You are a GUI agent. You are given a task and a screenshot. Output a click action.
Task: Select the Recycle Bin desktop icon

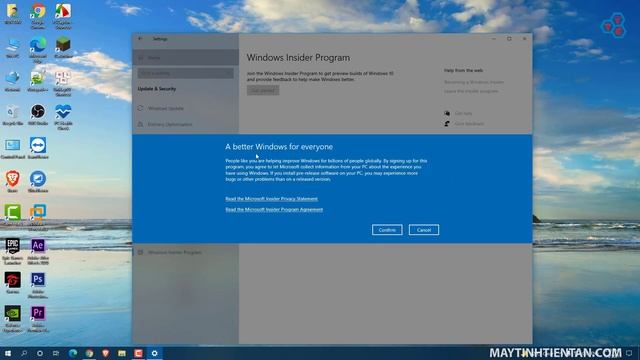[x=13, y=115]
